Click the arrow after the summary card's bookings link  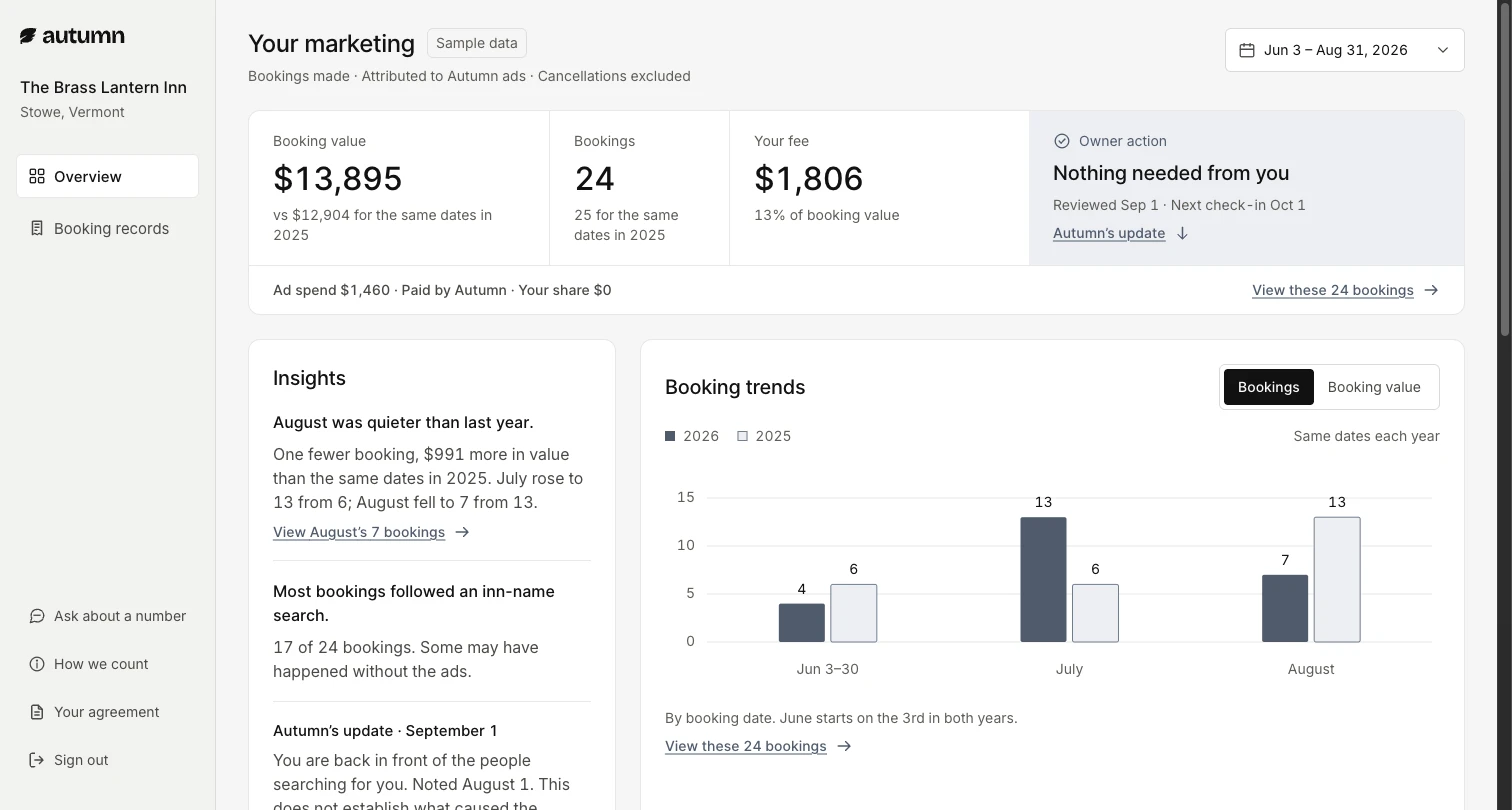coord(1431,290)
